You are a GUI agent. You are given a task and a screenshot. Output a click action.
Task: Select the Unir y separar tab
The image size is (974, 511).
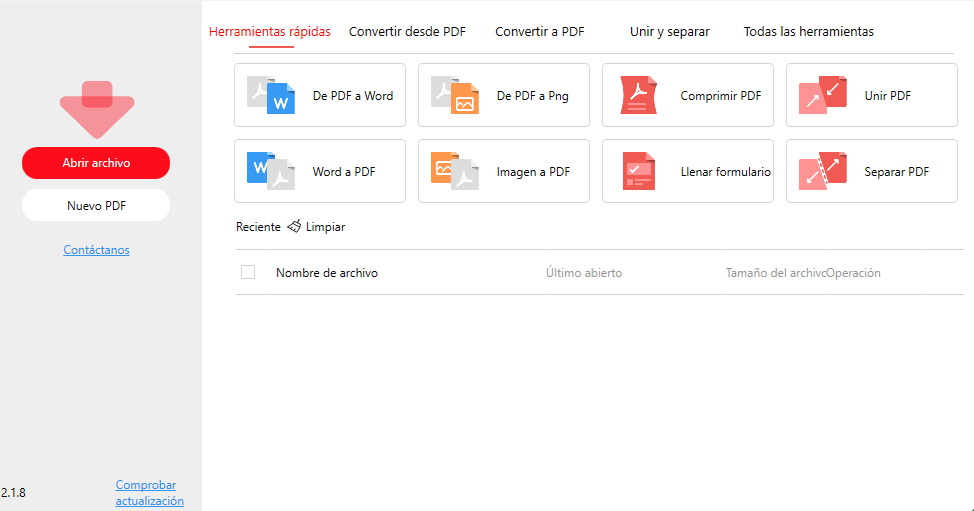click(x=670, y=32)
